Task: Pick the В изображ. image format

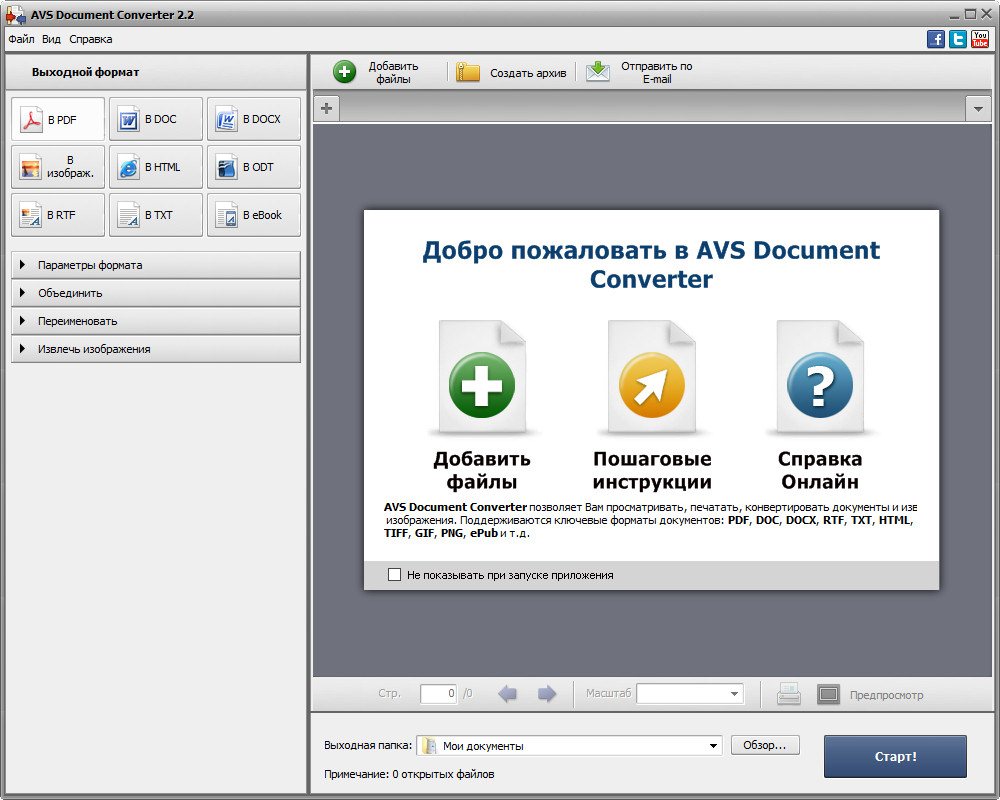Action: [57, 167]
